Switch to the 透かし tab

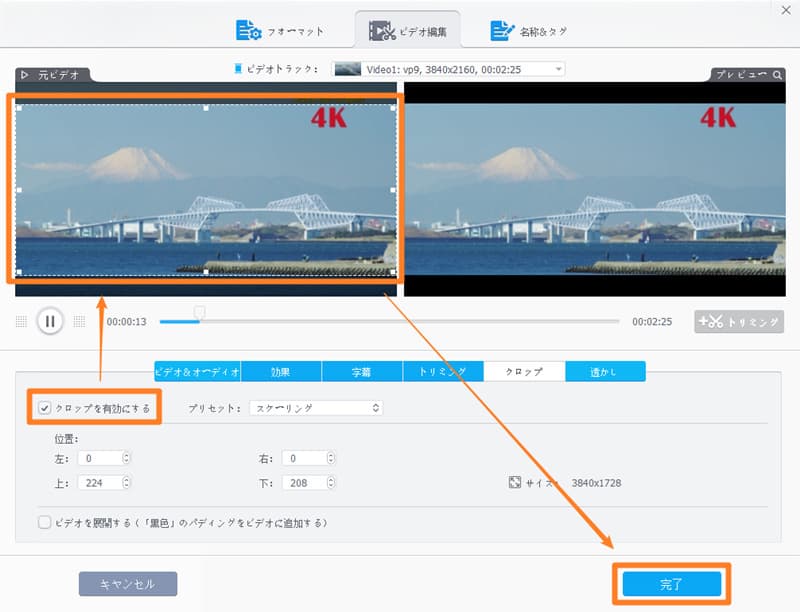pyautogui.click(x=604, y=372)
